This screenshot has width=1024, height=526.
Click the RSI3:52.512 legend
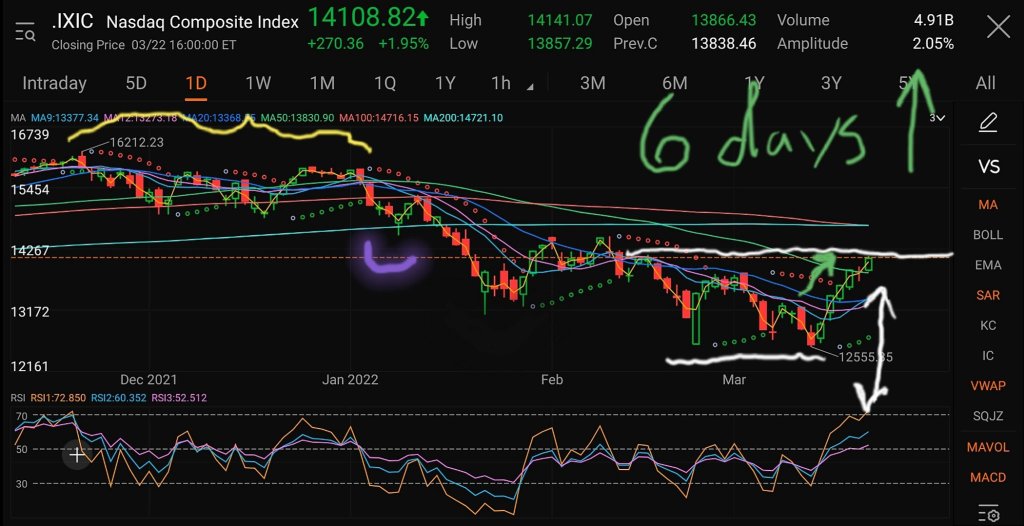coord(178,397)
